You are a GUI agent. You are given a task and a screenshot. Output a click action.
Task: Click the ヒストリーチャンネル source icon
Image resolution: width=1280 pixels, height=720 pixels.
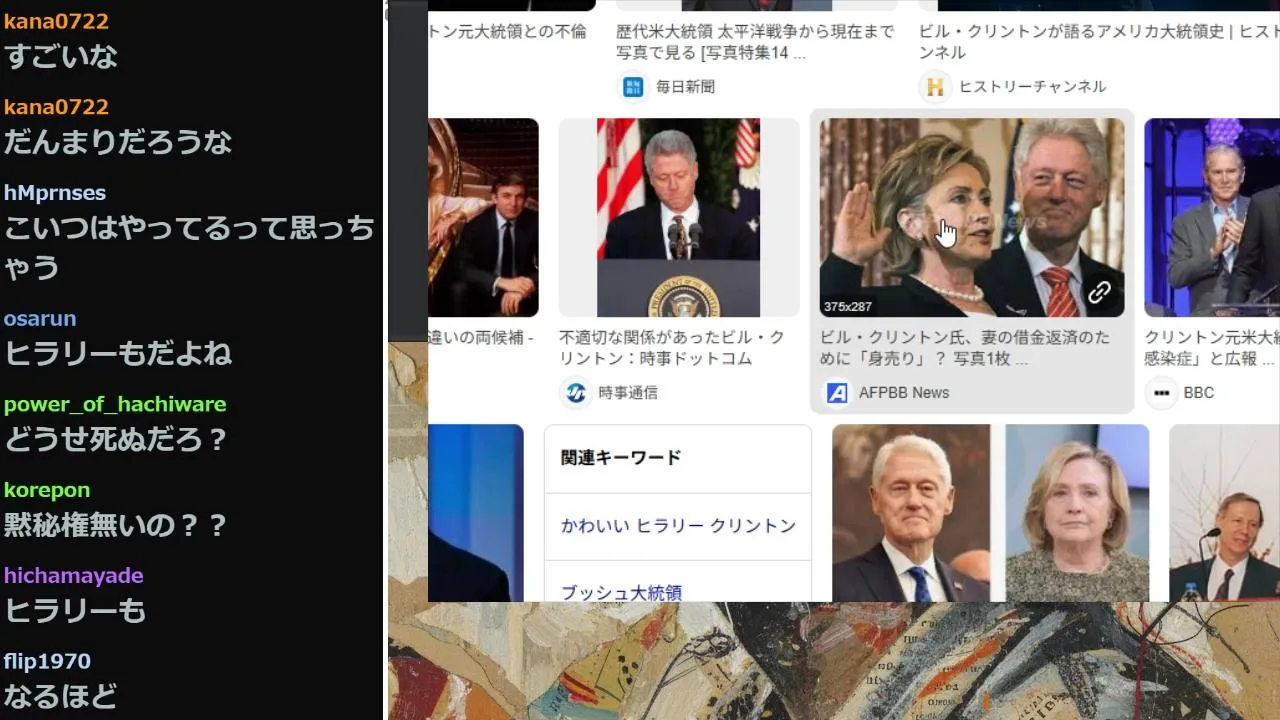[935, 87]
